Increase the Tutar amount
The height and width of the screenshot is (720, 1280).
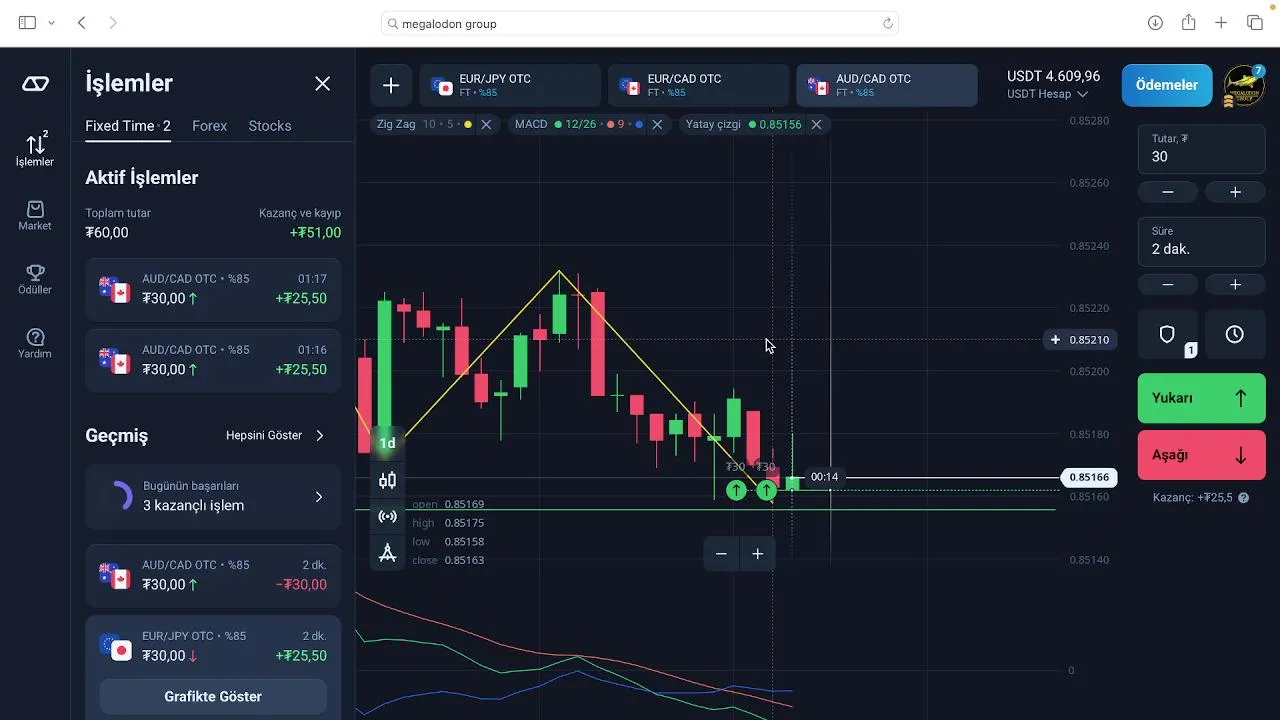[x=1235, y=192]
